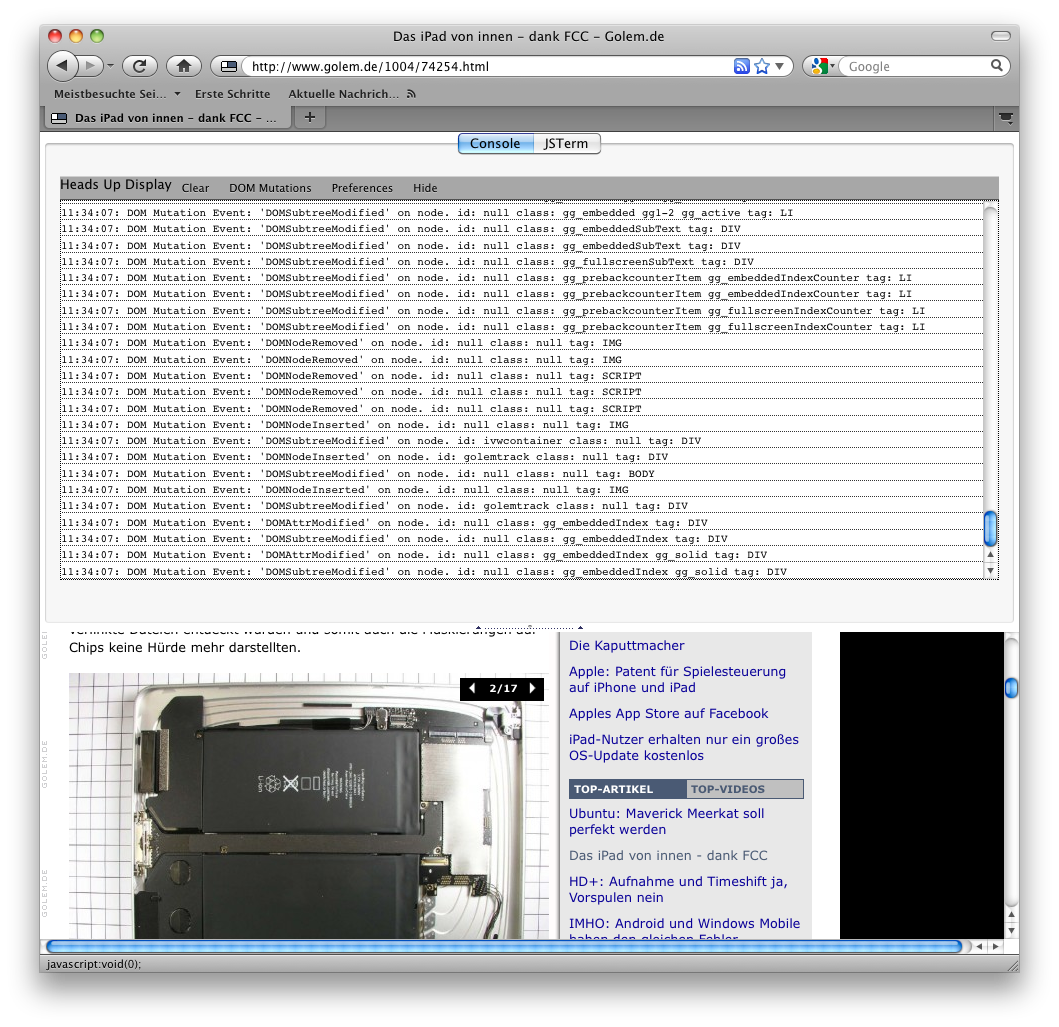The width and height of the screenshot is (1059, 1027).
Task: Open the back/forward history dropdown arrow
Action: pyautogui.click(x=110, y=65)
